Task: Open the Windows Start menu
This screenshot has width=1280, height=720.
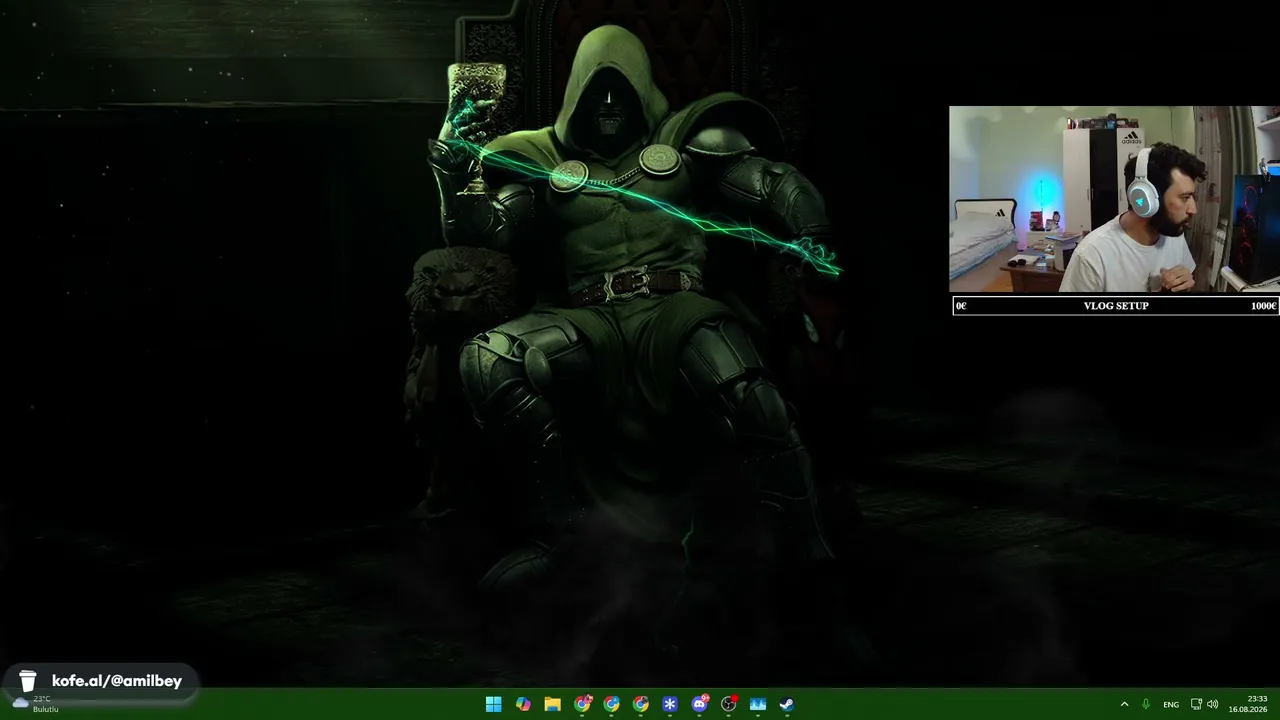Action: click(493, 704)
